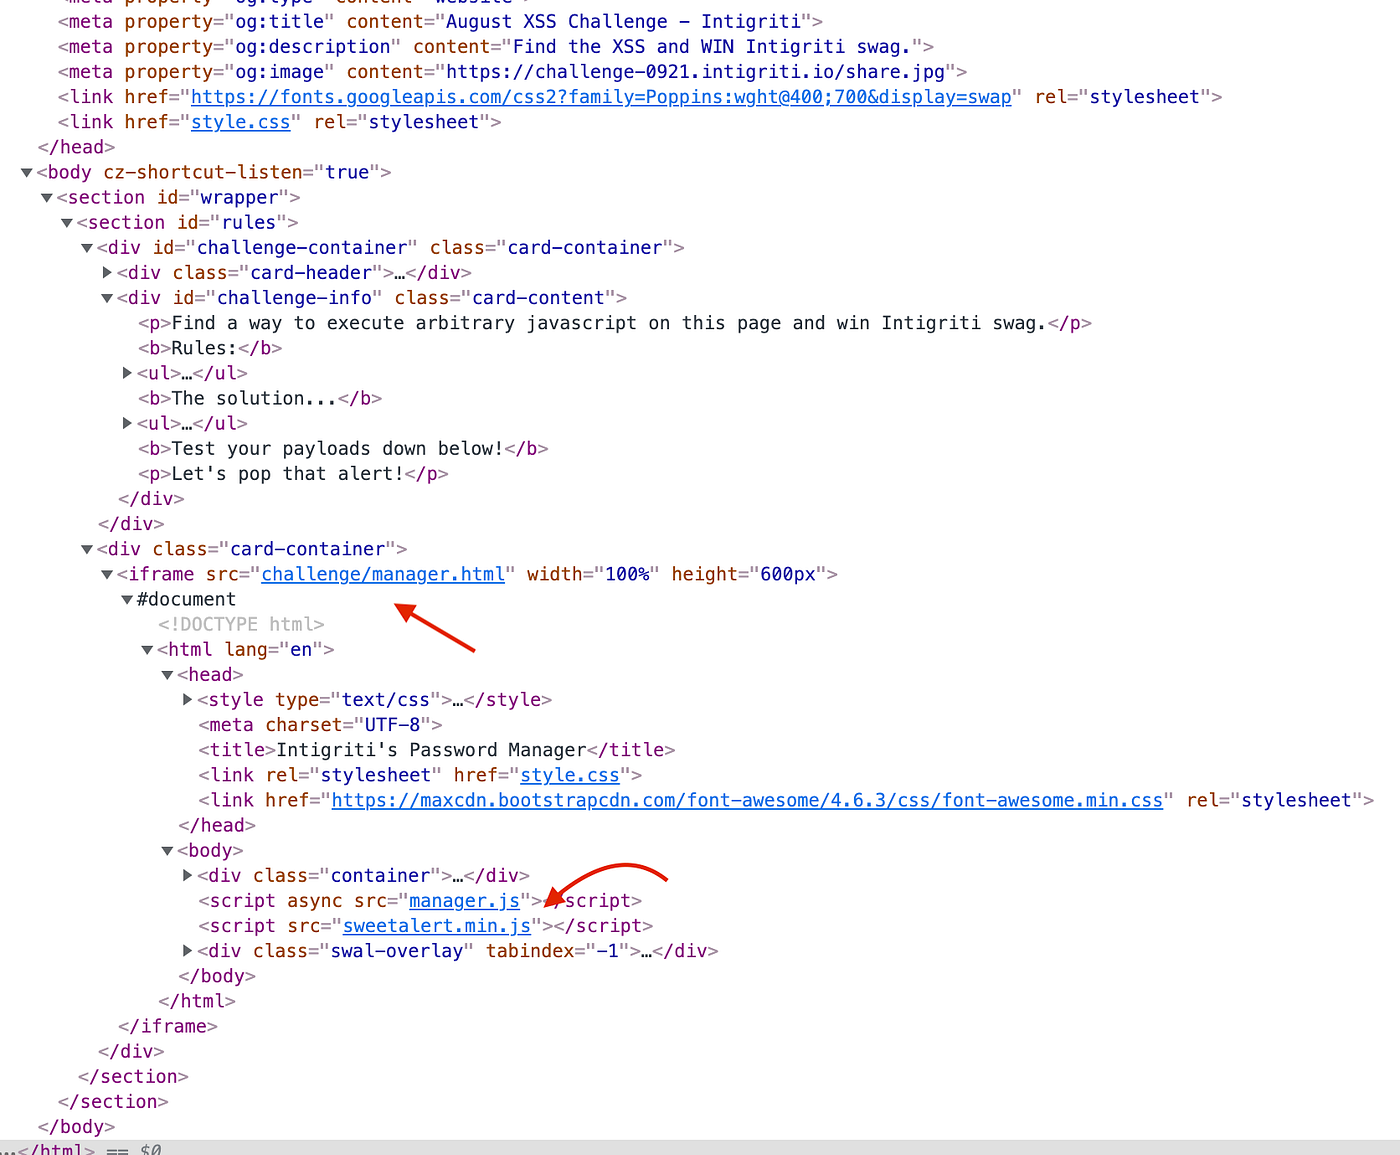Select the last closing section tag
This screenshot has width=1400, height=1155.
[x=113, y=1102]
